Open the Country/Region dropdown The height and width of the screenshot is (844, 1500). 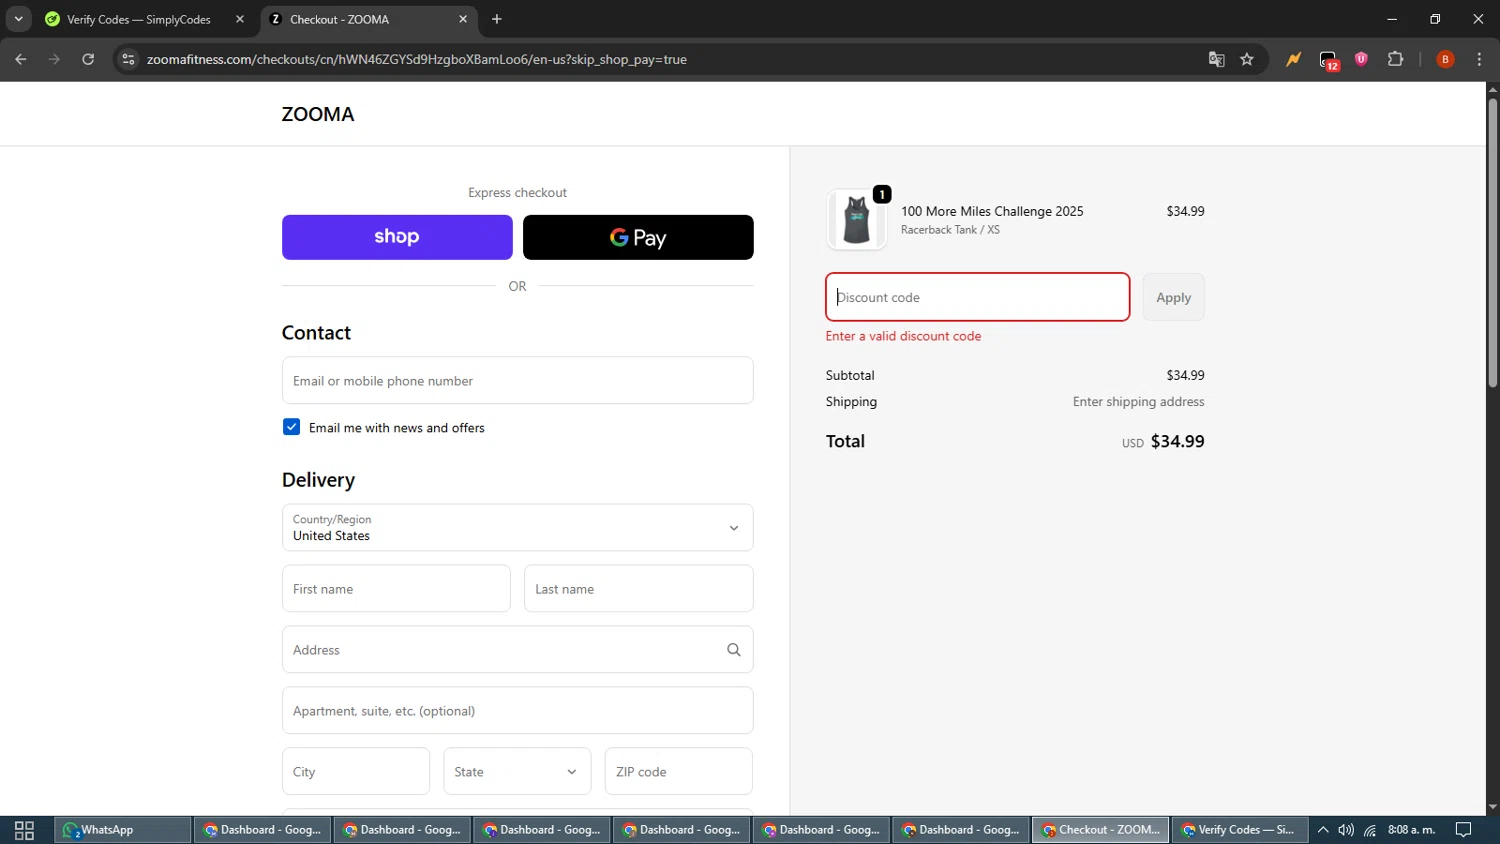(x=518, y=528)
